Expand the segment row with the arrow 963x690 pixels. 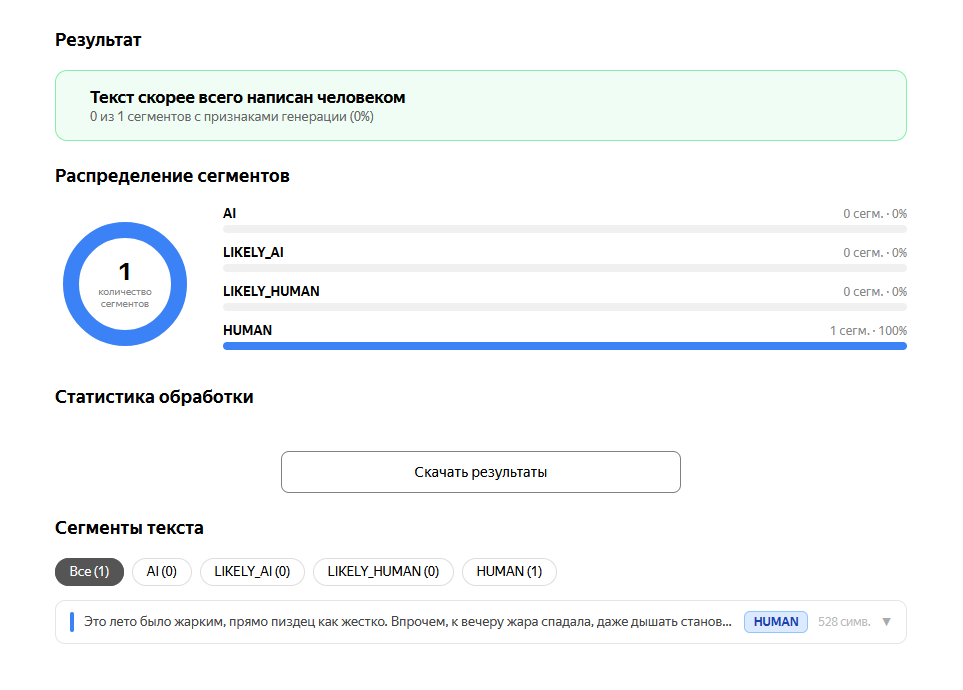click(886, 622)
